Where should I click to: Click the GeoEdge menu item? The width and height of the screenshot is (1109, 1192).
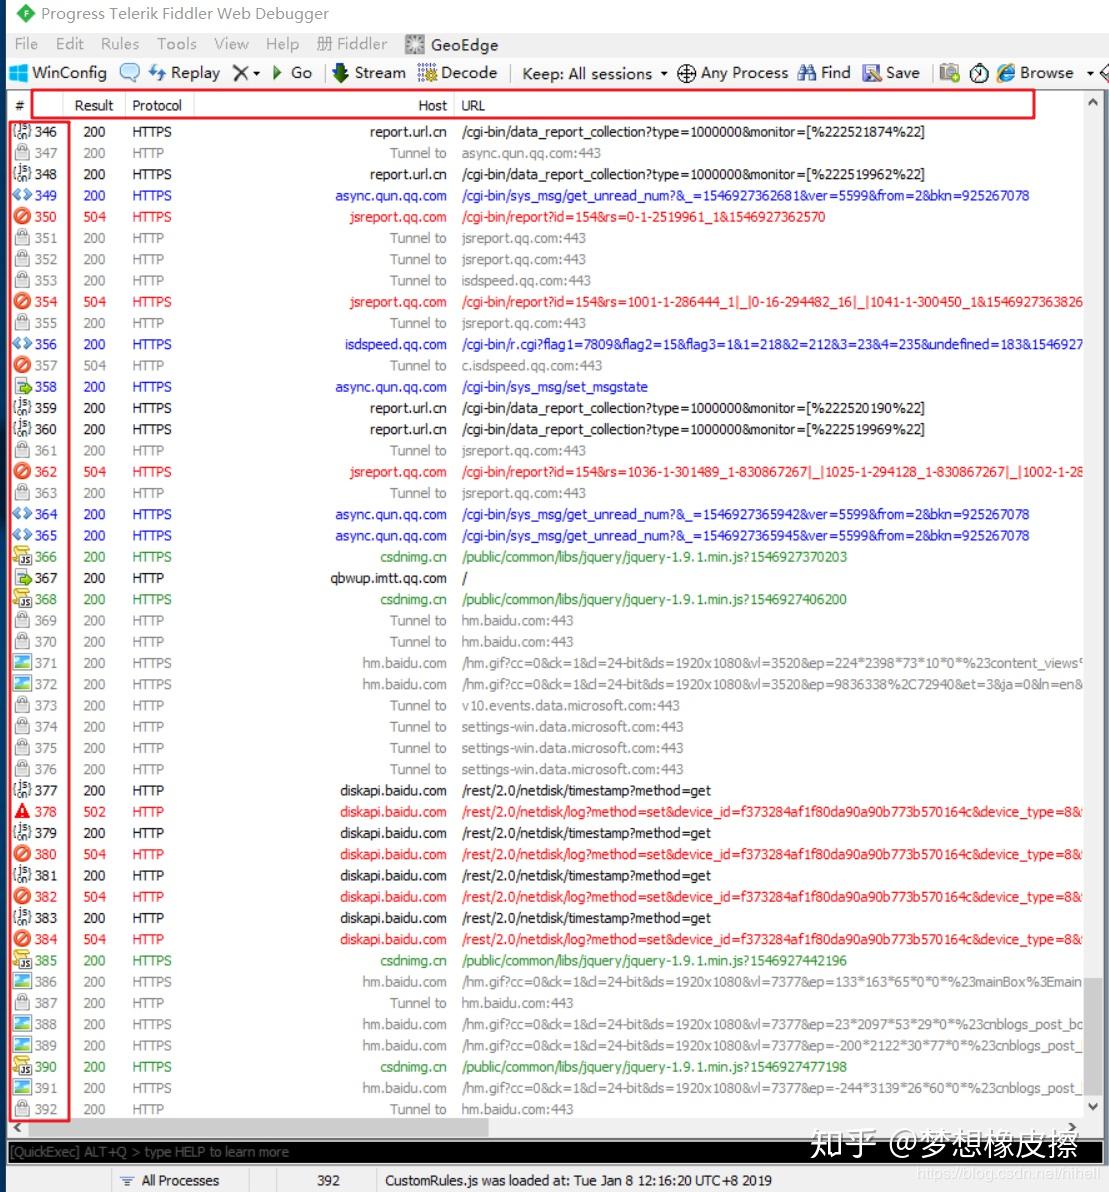click(x=452, y=45)
